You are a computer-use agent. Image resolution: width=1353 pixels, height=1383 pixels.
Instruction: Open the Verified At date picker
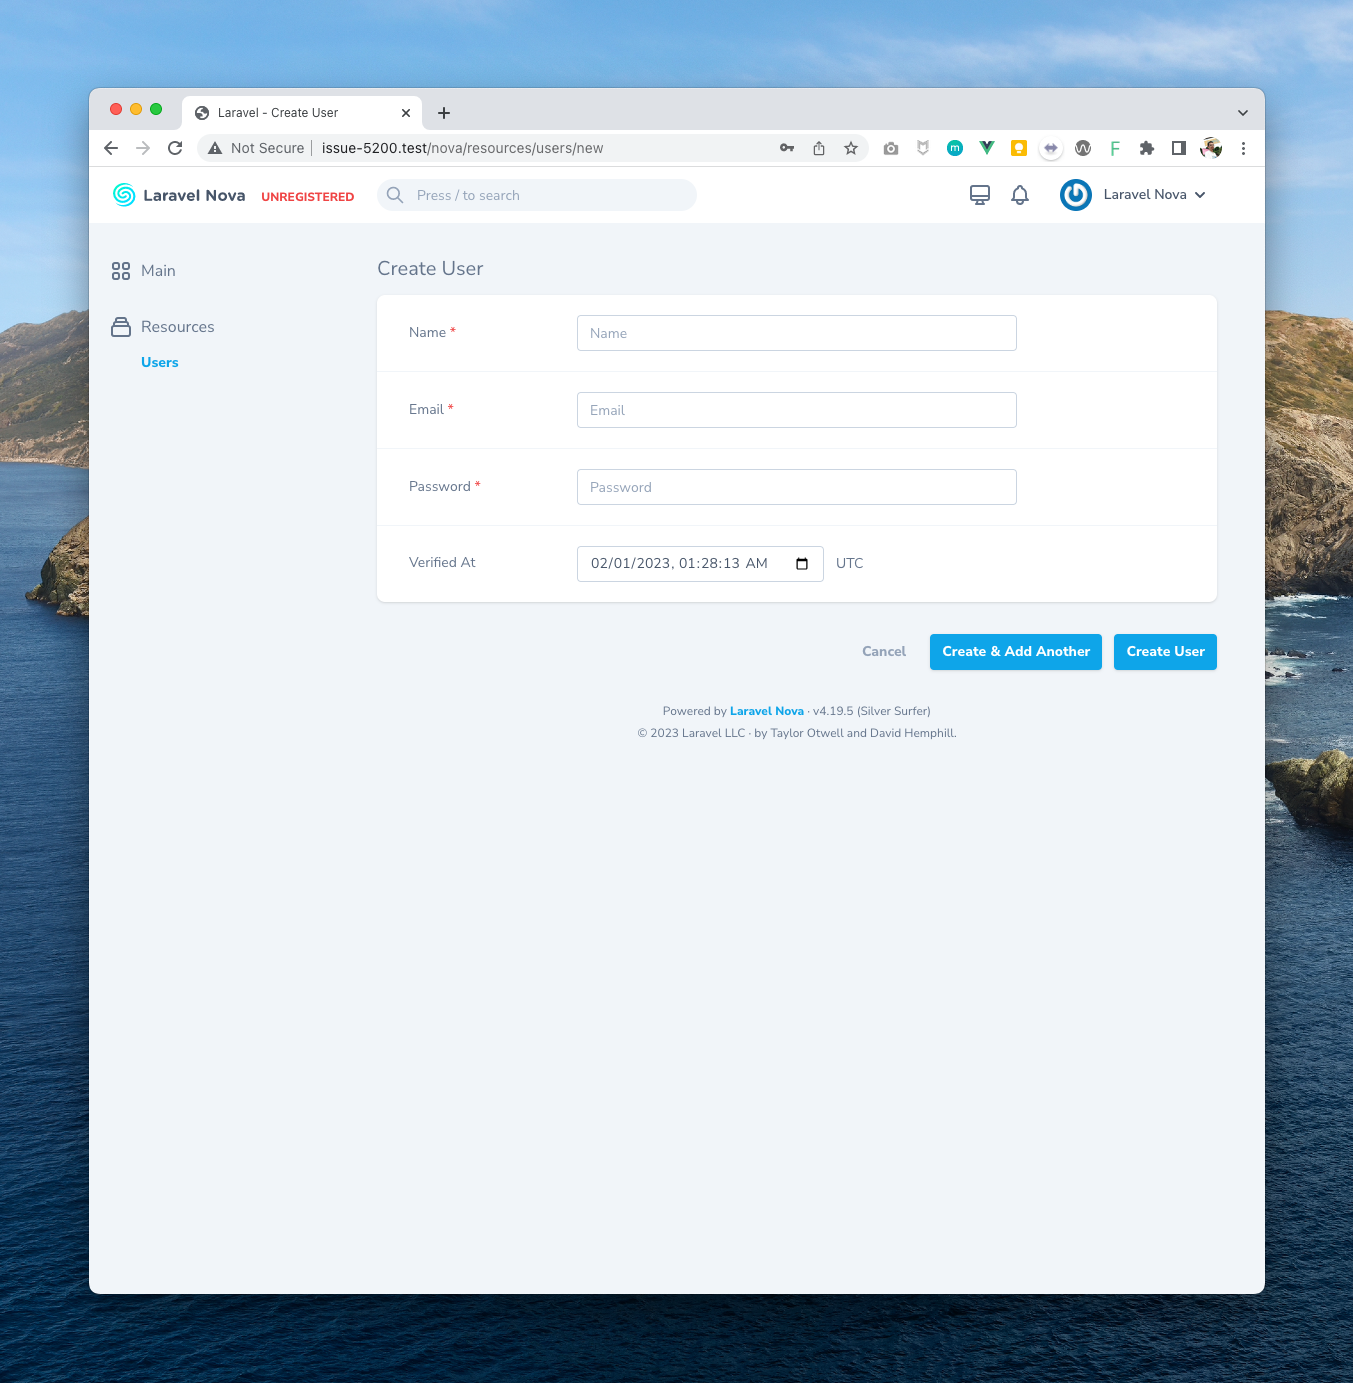[802, 563]
